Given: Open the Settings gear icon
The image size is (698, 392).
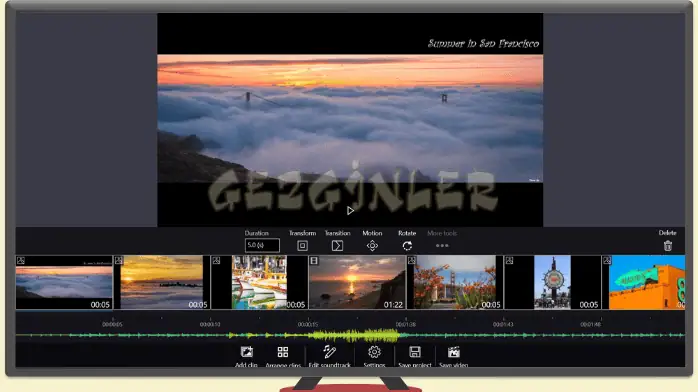Looking at the screenshot, I should (374, 352).
